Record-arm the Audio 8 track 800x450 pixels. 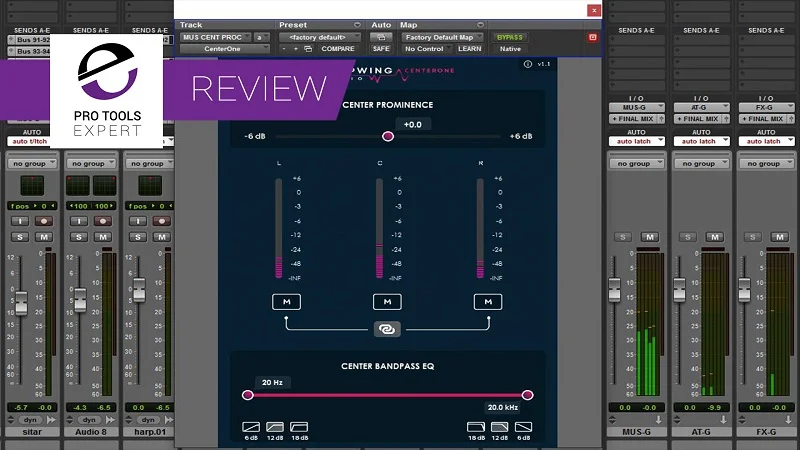pyautogui.click(x=103, y=221)
